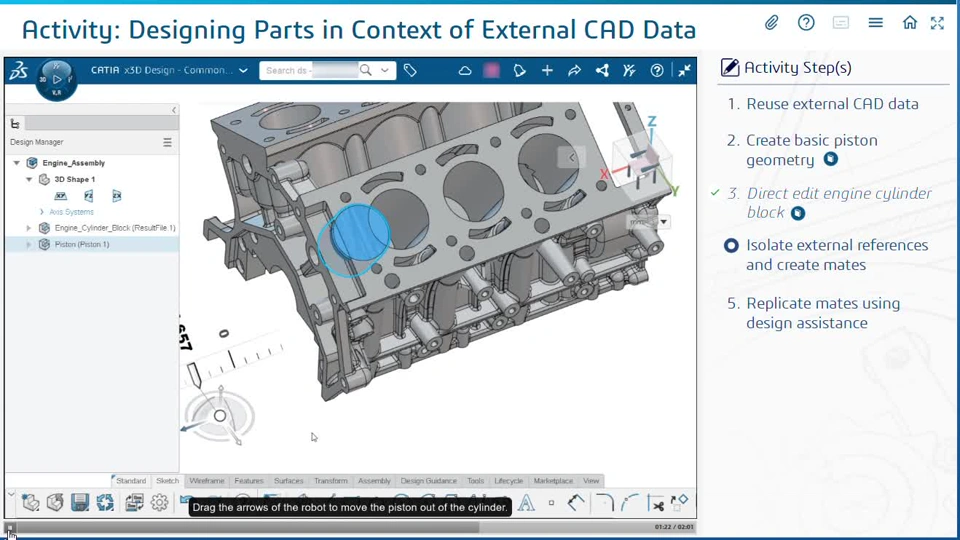Click the polyline tool icon in toolbar
This screenshot has width=960, height=540.
(576, 503)
